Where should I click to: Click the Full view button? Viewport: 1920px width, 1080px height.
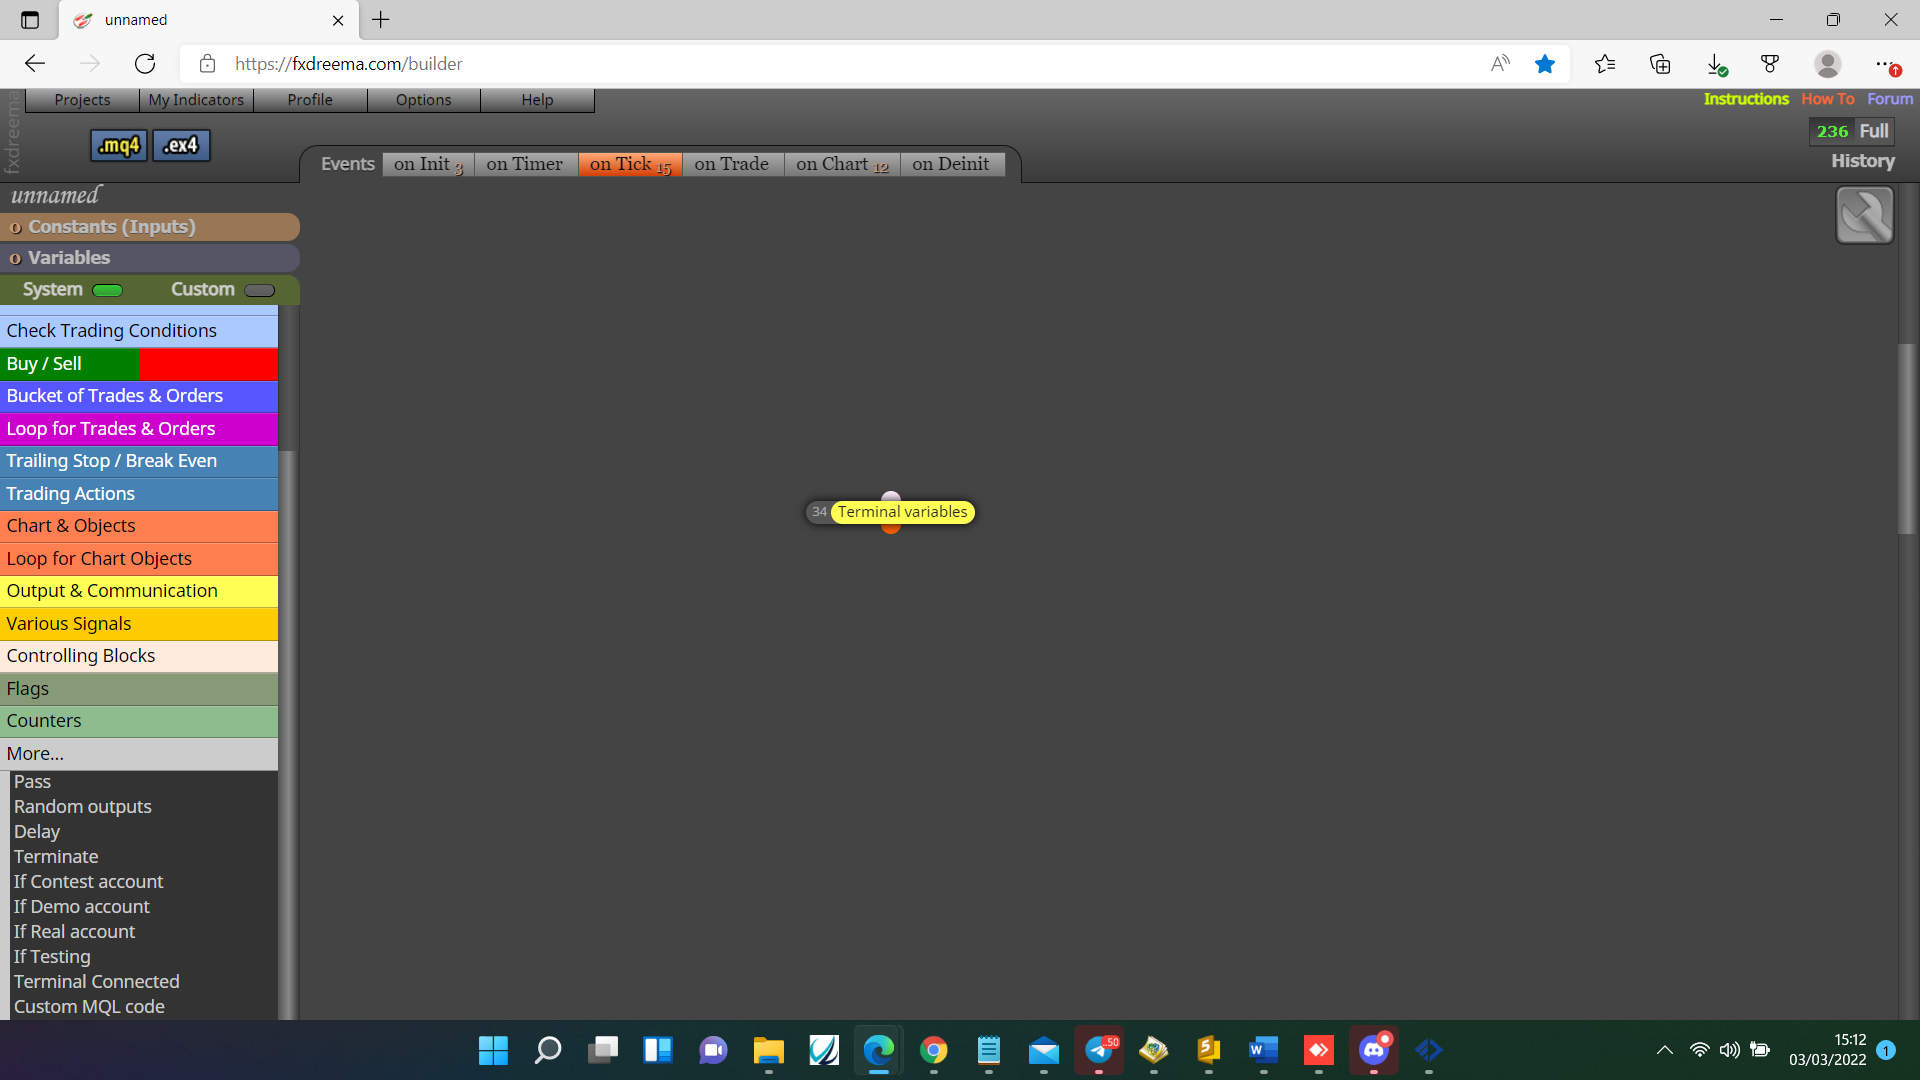(1874, 131)
